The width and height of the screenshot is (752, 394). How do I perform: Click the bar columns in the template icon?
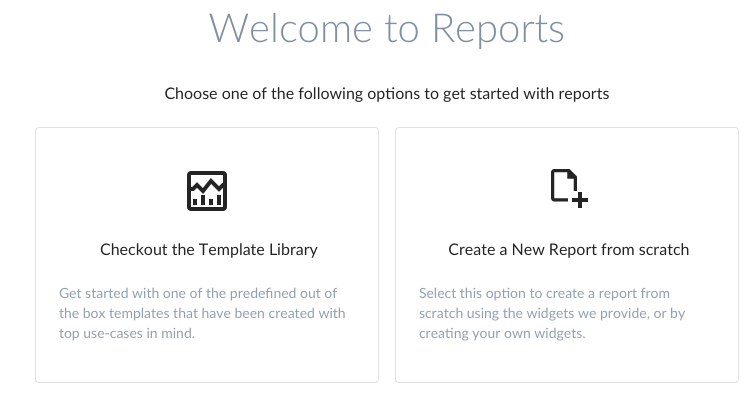pyautogui.click(x=207, y=200)
